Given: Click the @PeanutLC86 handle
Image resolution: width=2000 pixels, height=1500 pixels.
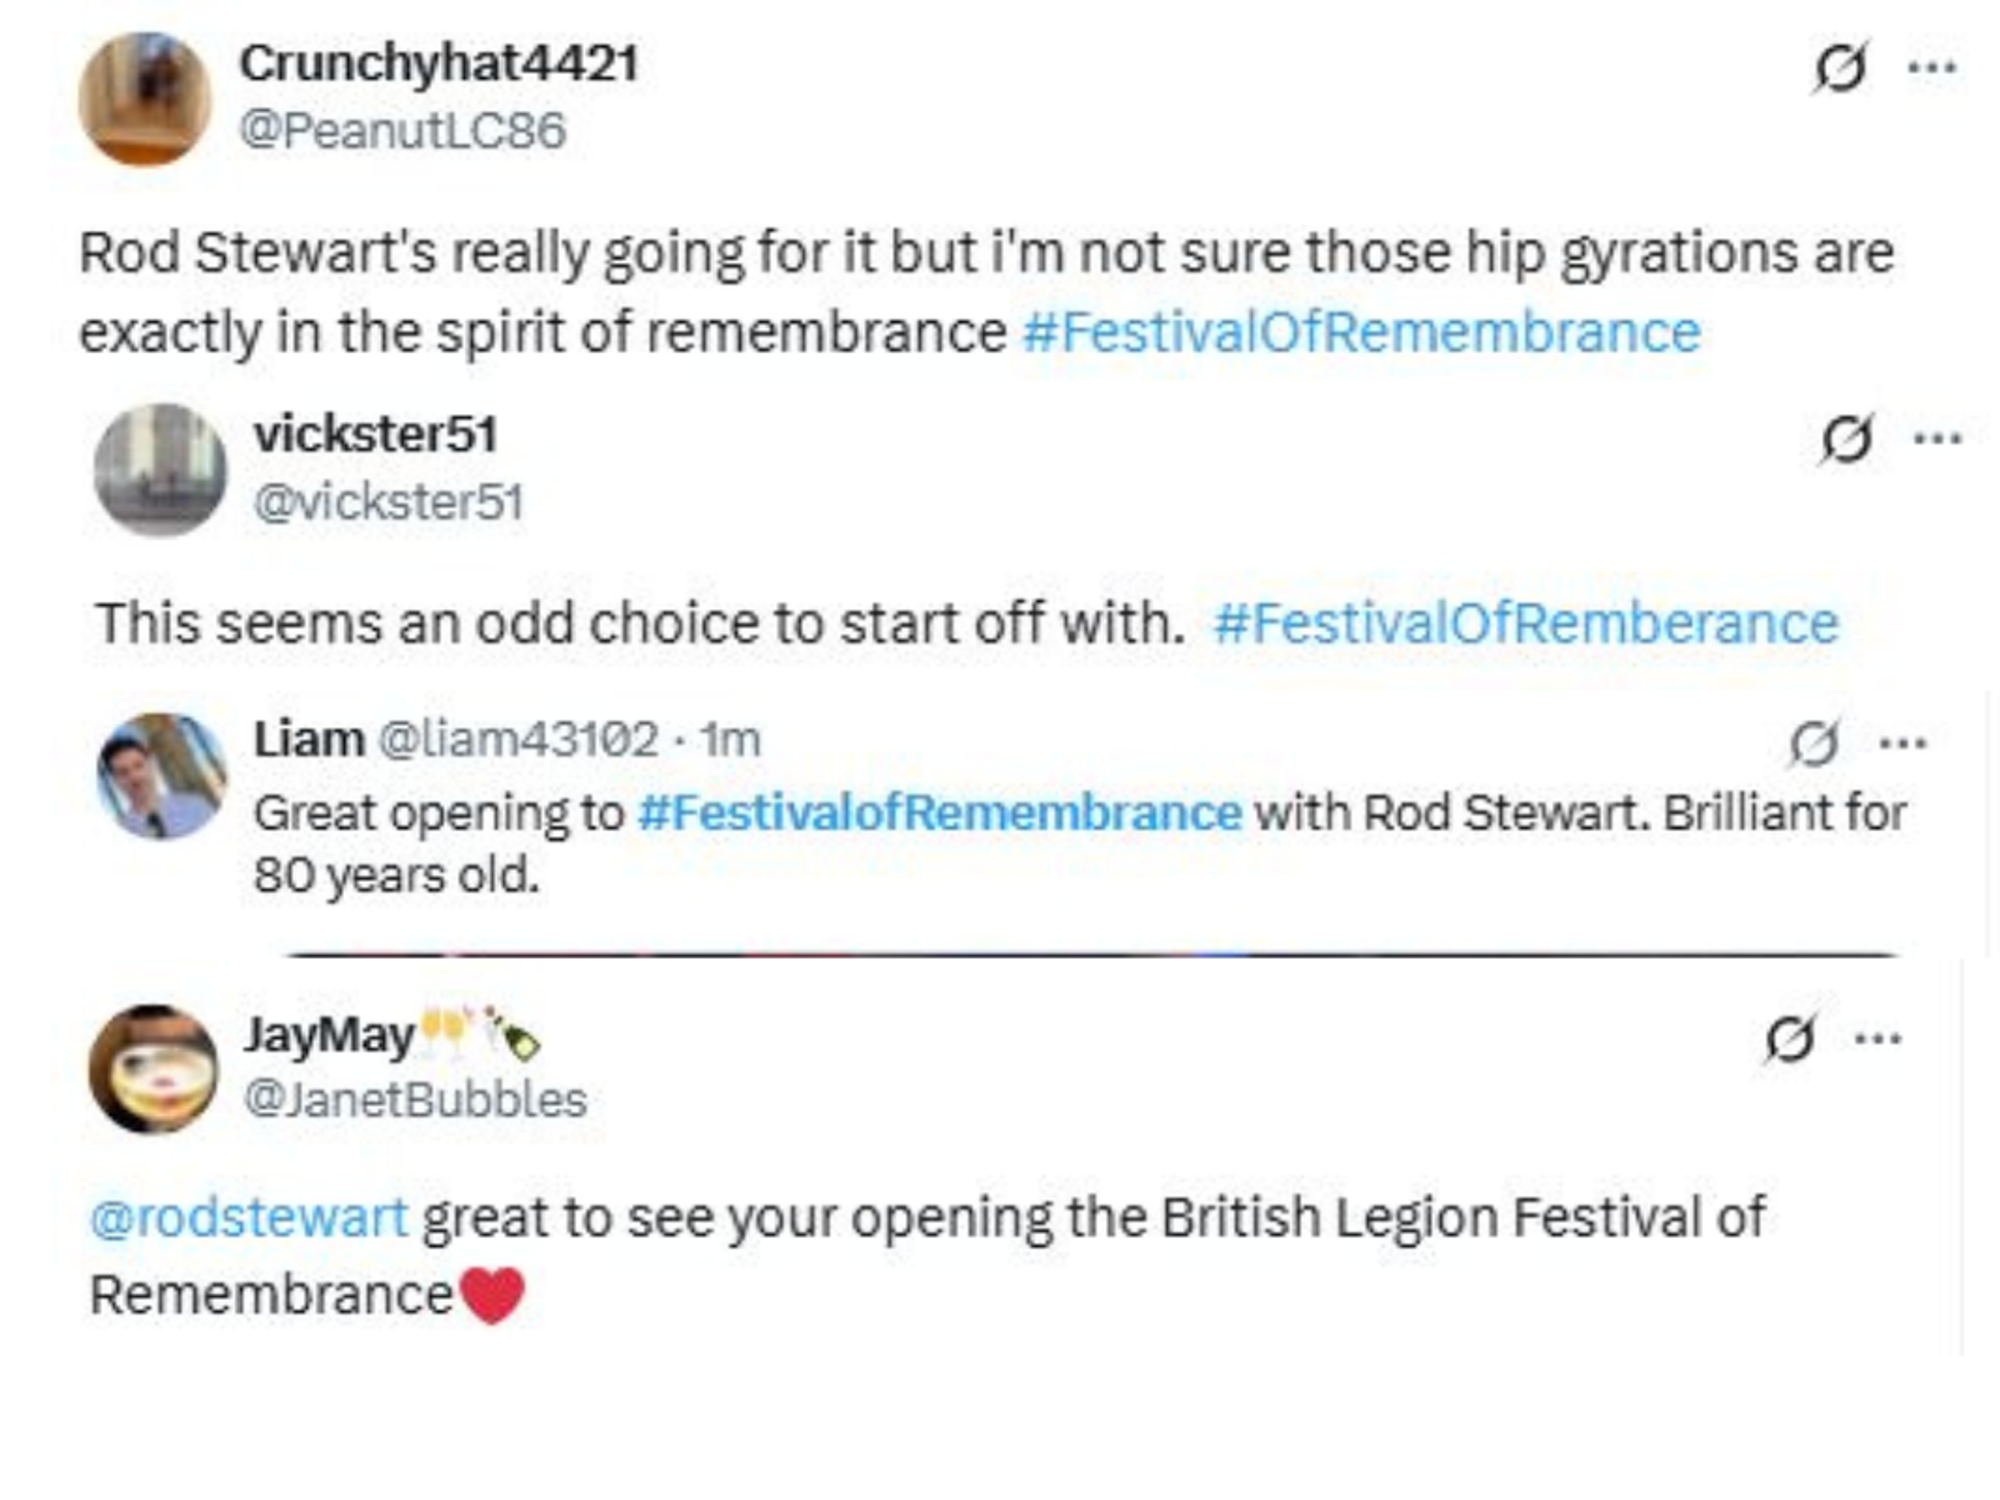Looking at the screenshot, I should pyautogui.click(x=400, y=125).
